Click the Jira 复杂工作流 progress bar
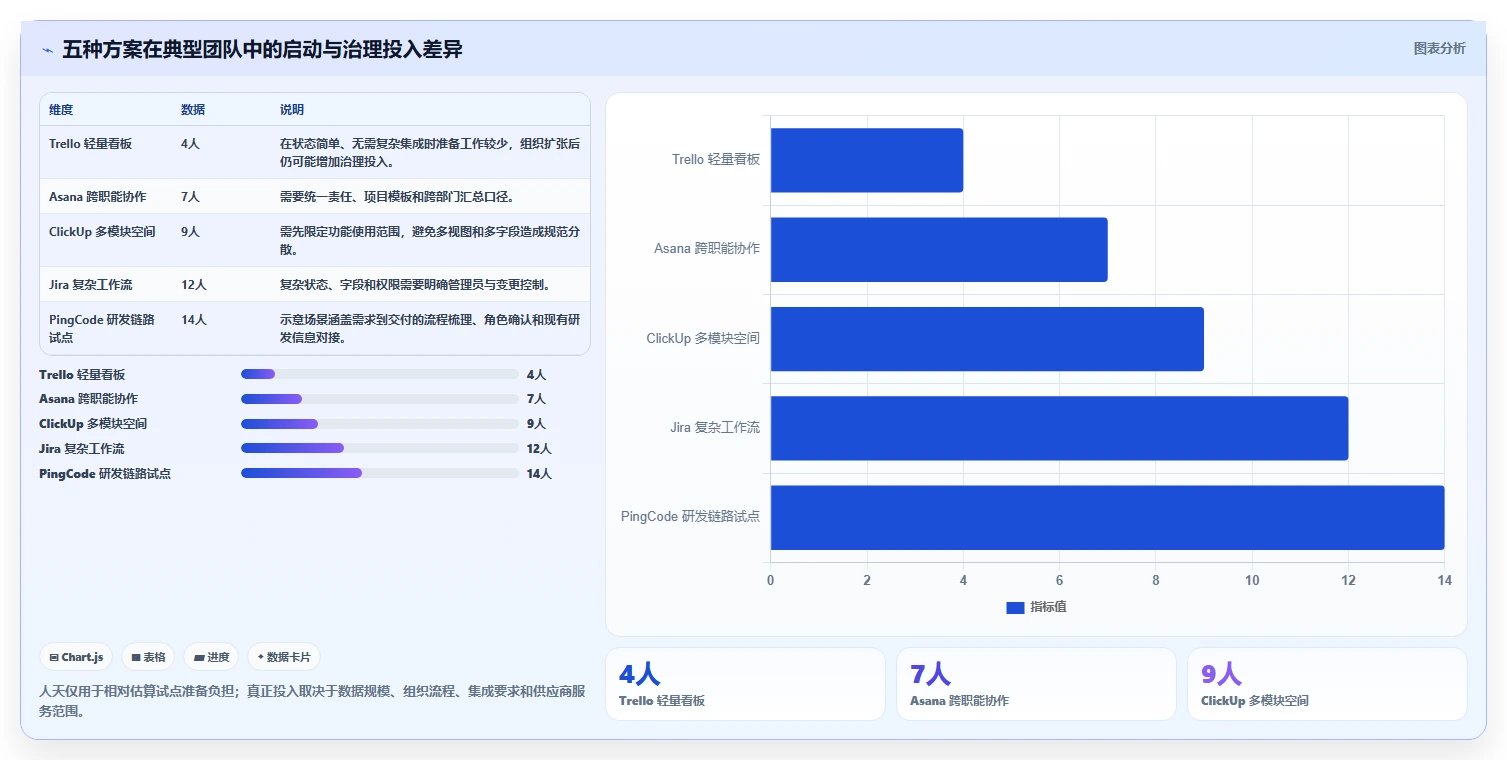Viewport: 1507px width, 760px height. tap(380, 448)
